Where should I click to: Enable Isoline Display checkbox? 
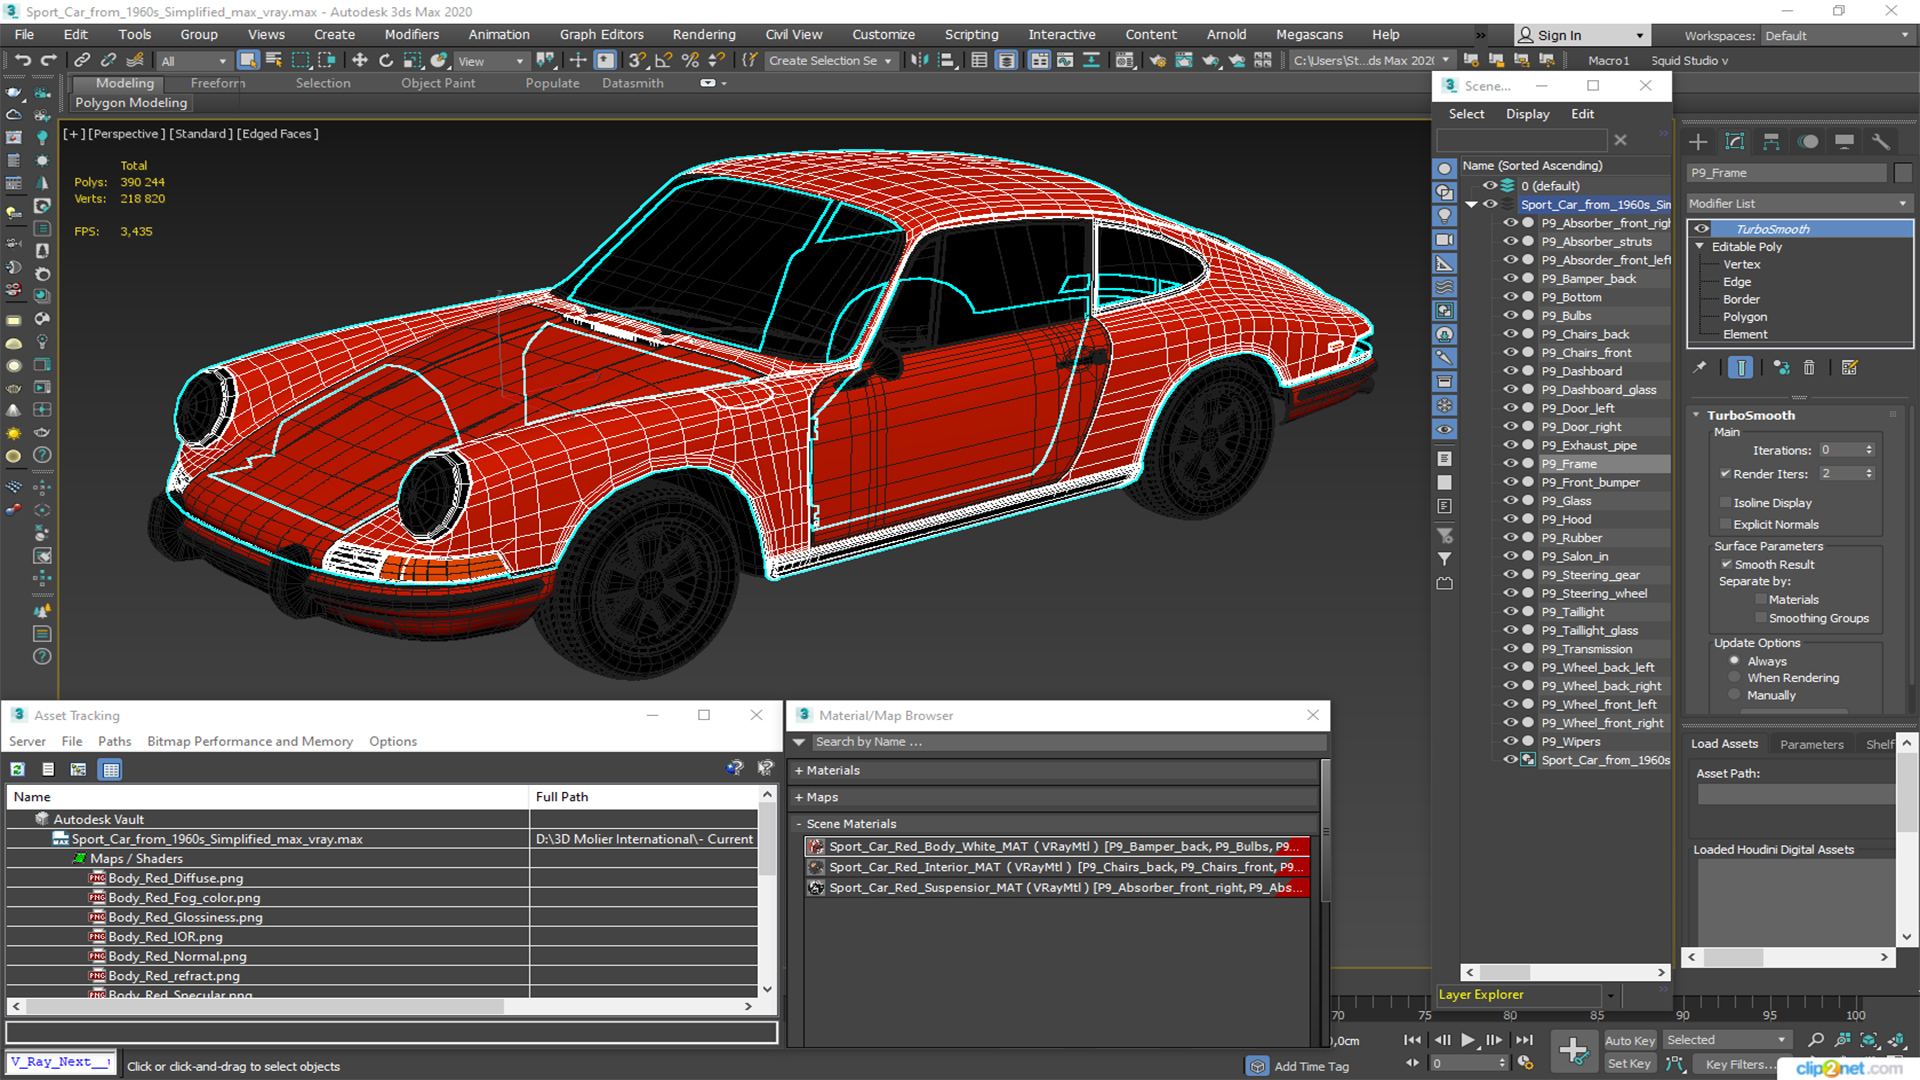(x=1725, y=502)
